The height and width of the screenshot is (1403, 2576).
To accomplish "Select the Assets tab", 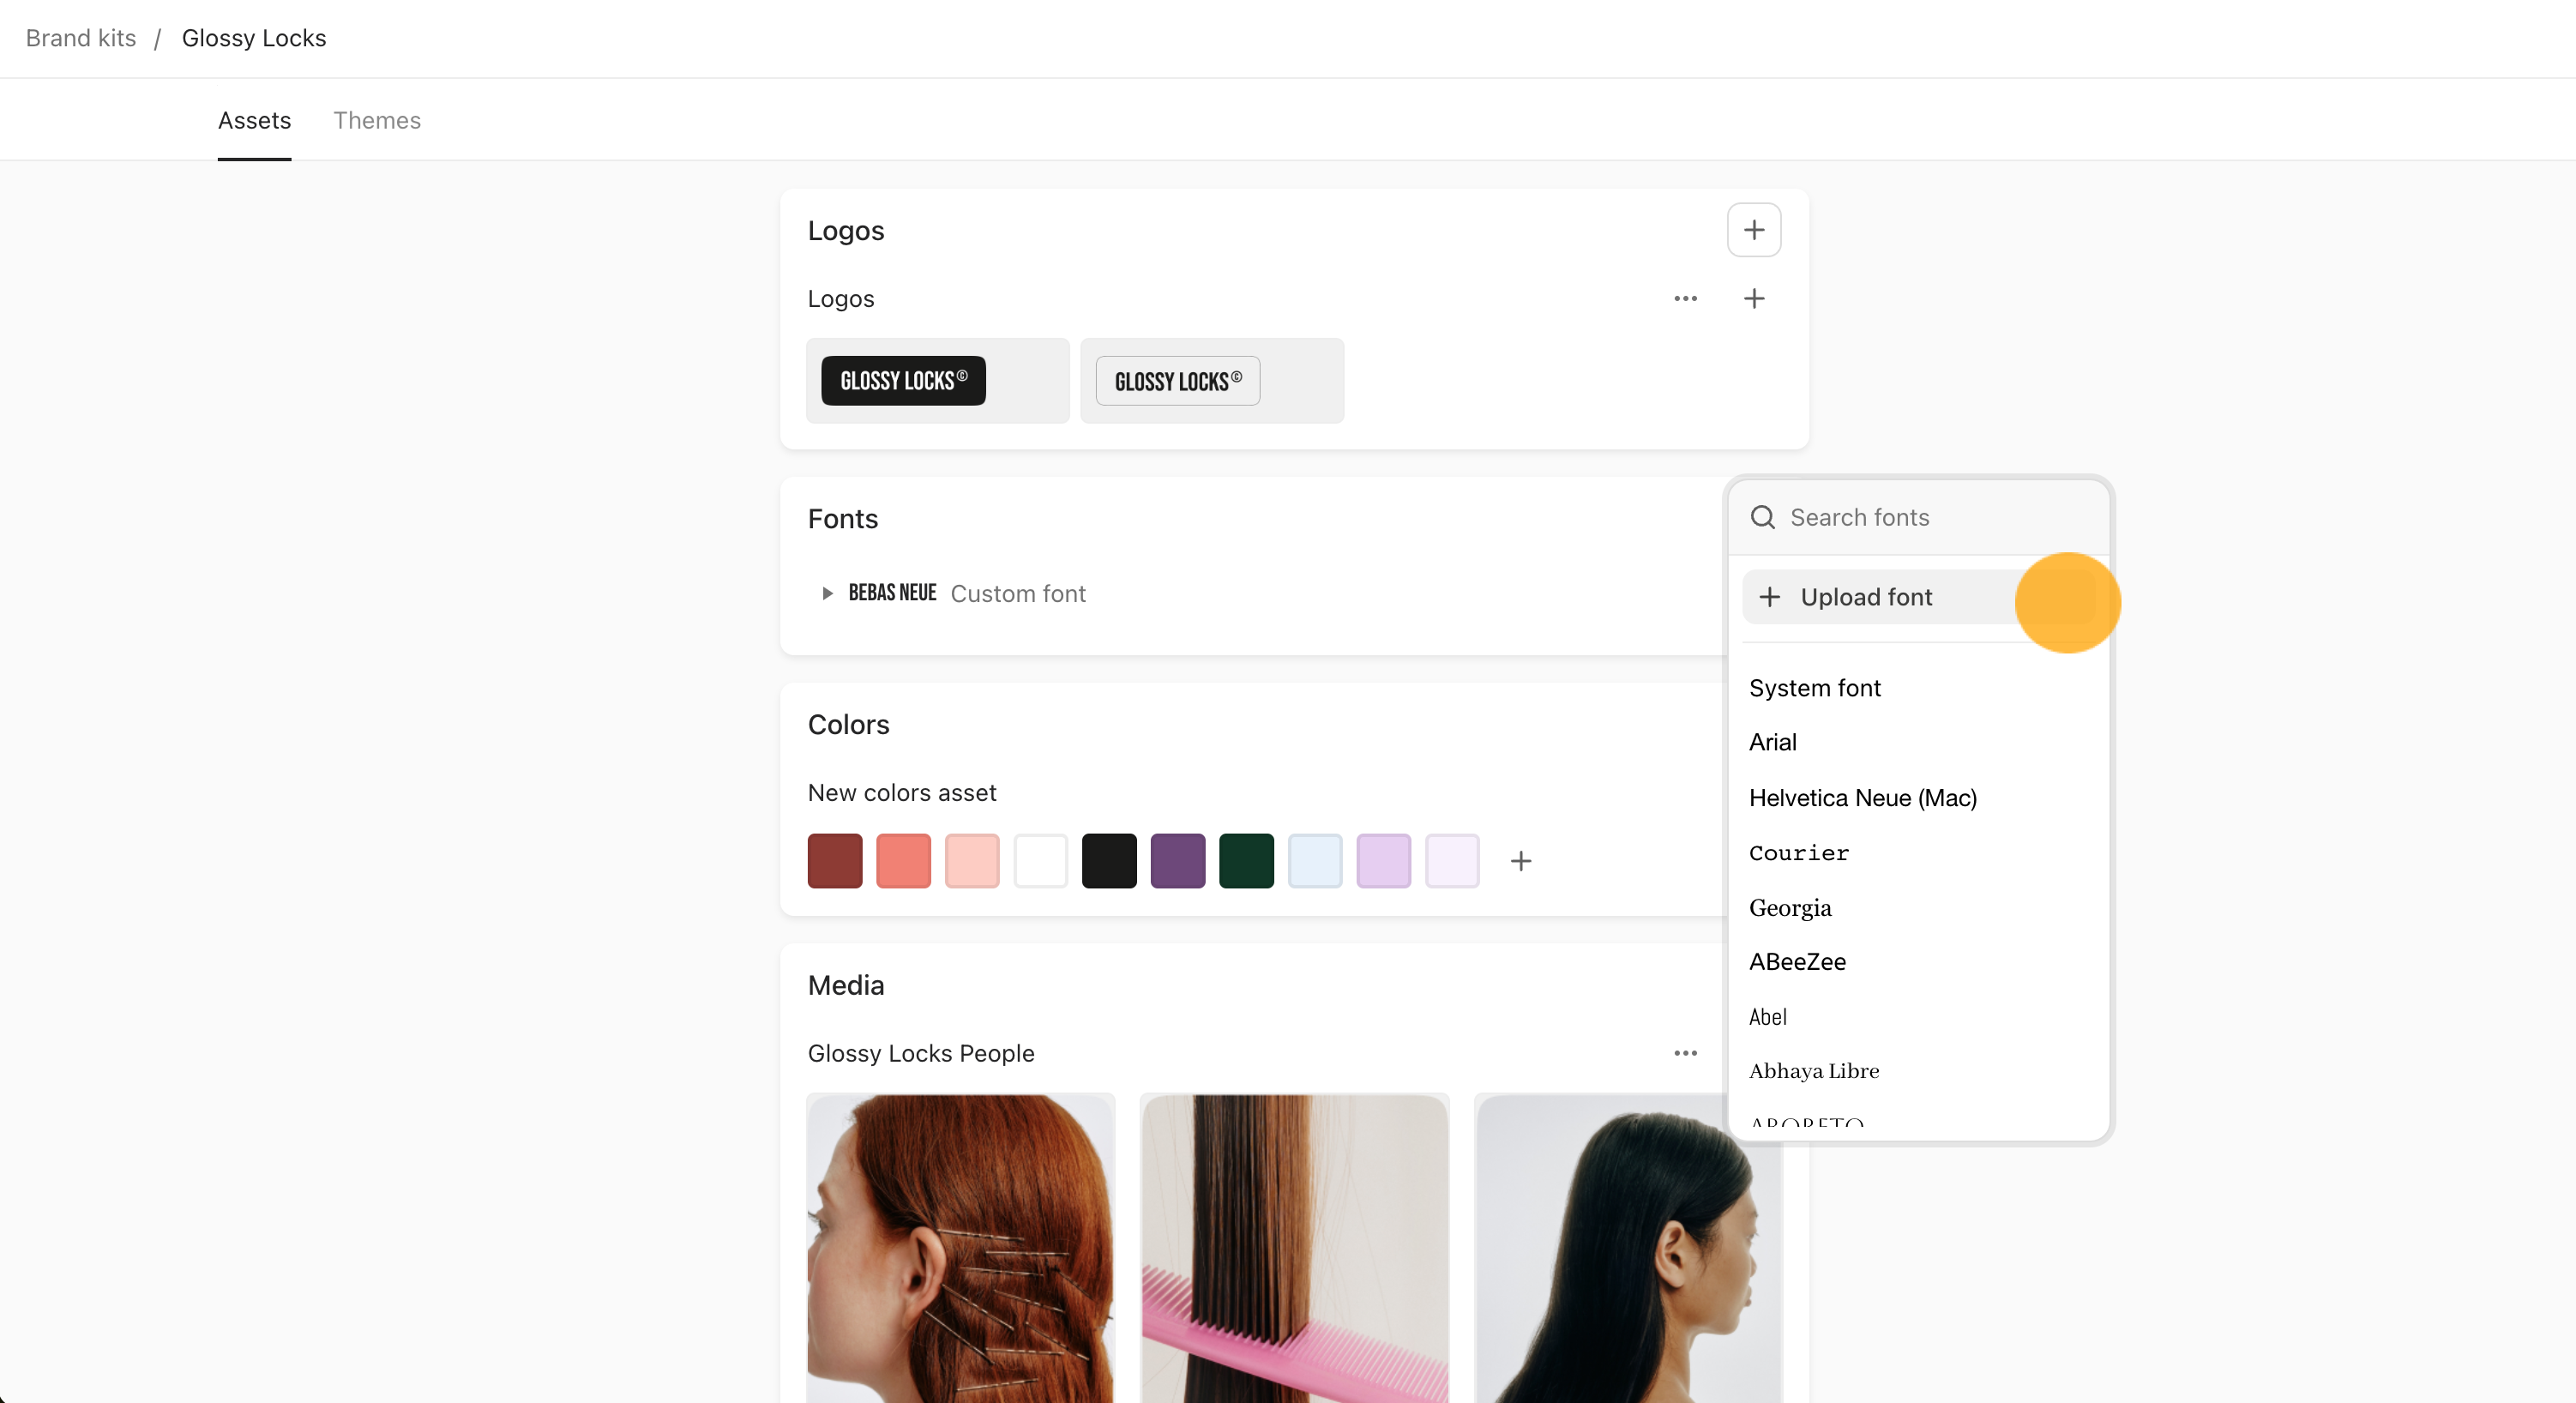I will [x=254, y=120].
